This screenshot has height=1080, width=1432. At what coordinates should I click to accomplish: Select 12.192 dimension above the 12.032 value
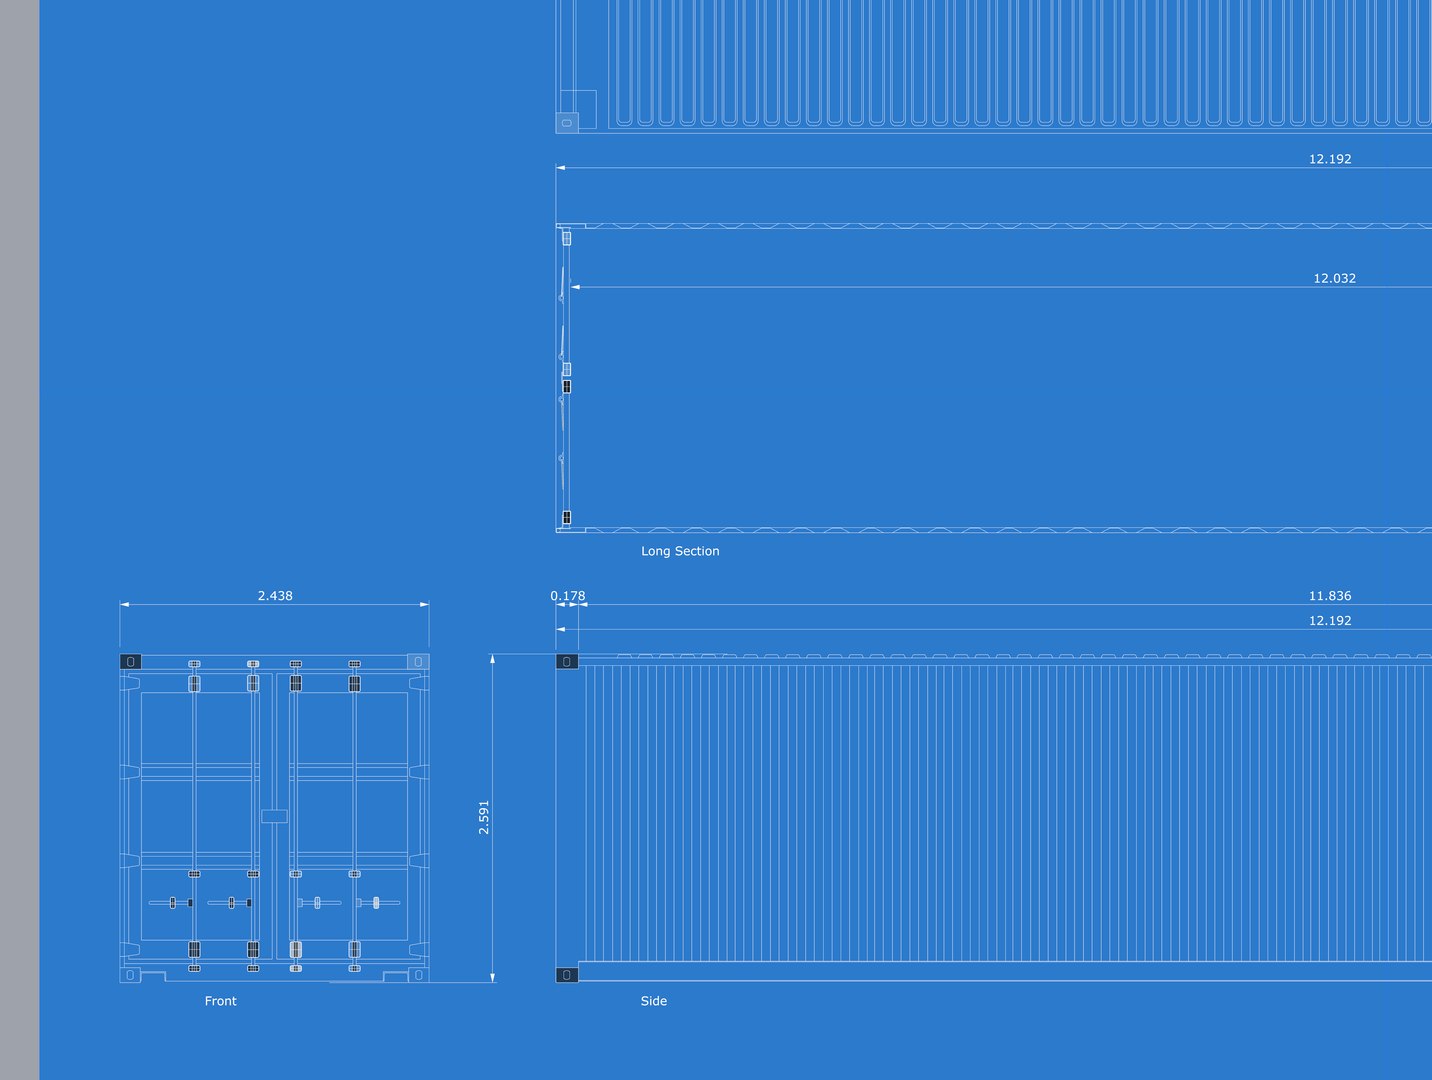click(1330, 159)
